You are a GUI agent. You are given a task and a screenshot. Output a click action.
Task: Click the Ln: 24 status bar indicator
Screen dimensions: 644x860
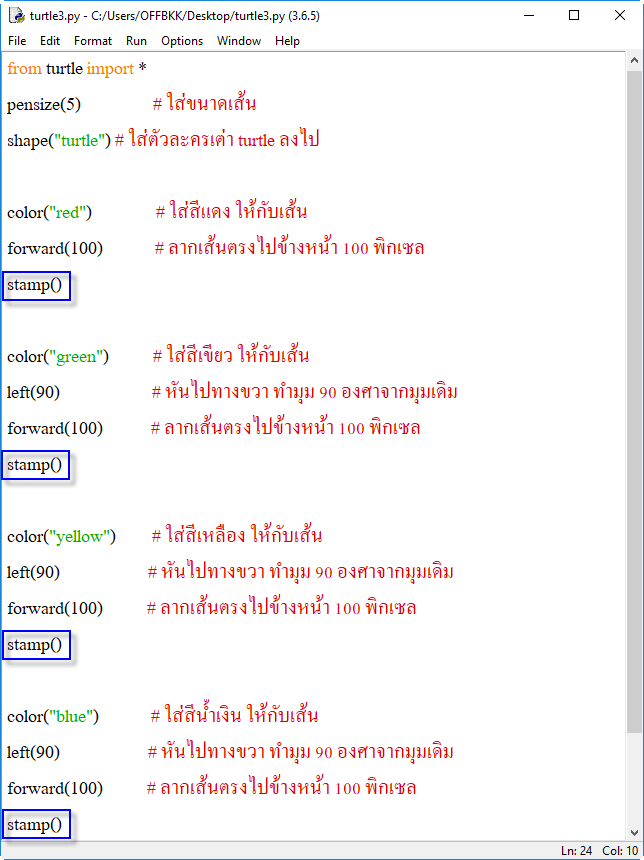coord(577,851)
